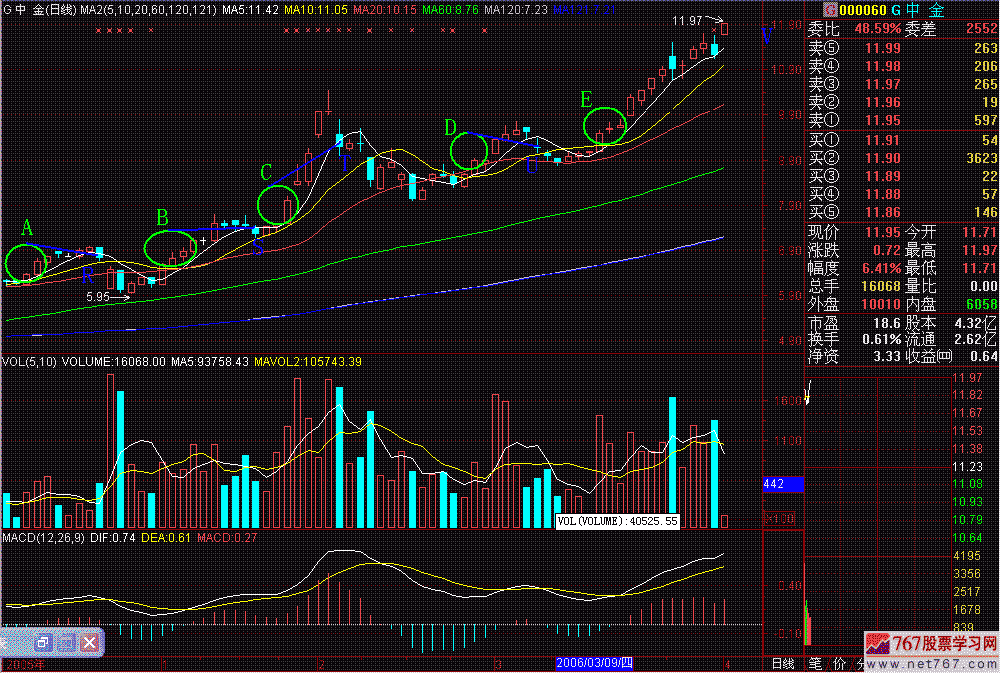Viewport: 1001px width, 674px height.
Task: Click the restore icon in the floating toolbar
Action: [x=43, y=642]
